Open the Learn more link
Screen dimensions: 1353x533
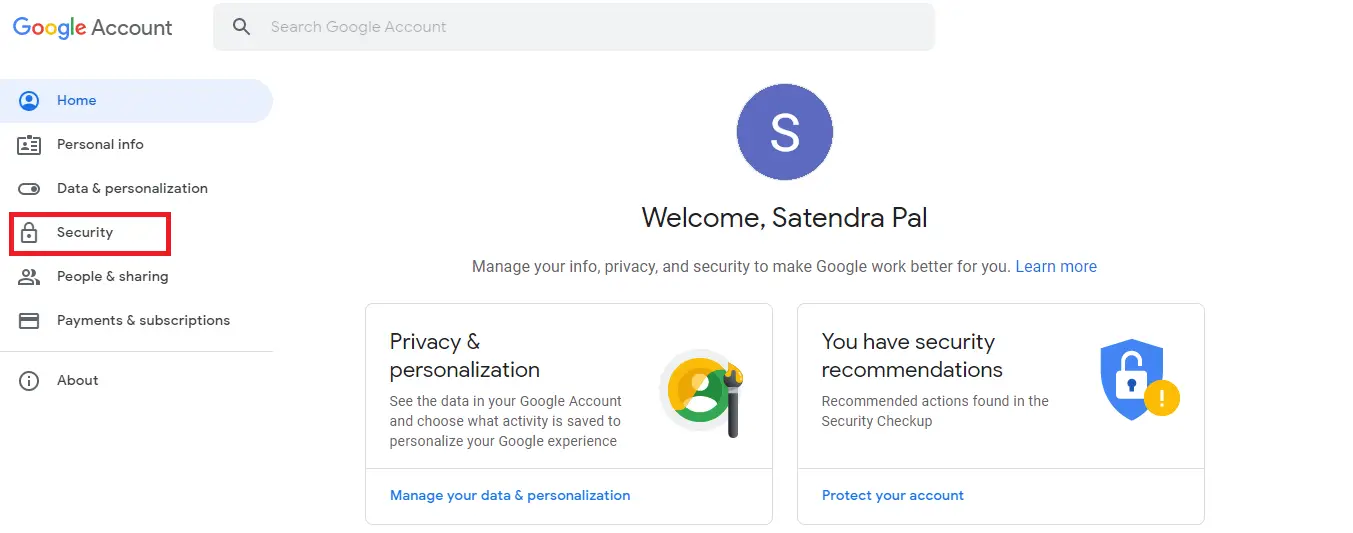click(1056, 267)
